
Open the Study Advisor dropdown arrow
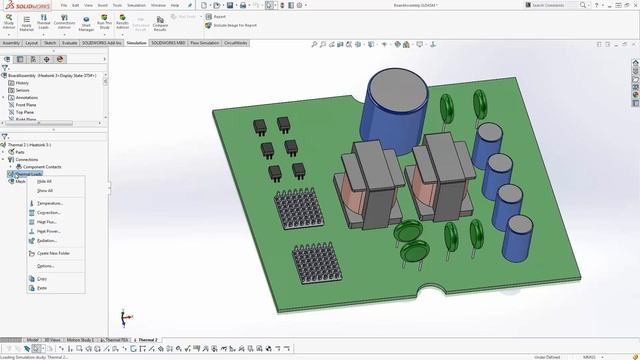click(x=9, y=35)
